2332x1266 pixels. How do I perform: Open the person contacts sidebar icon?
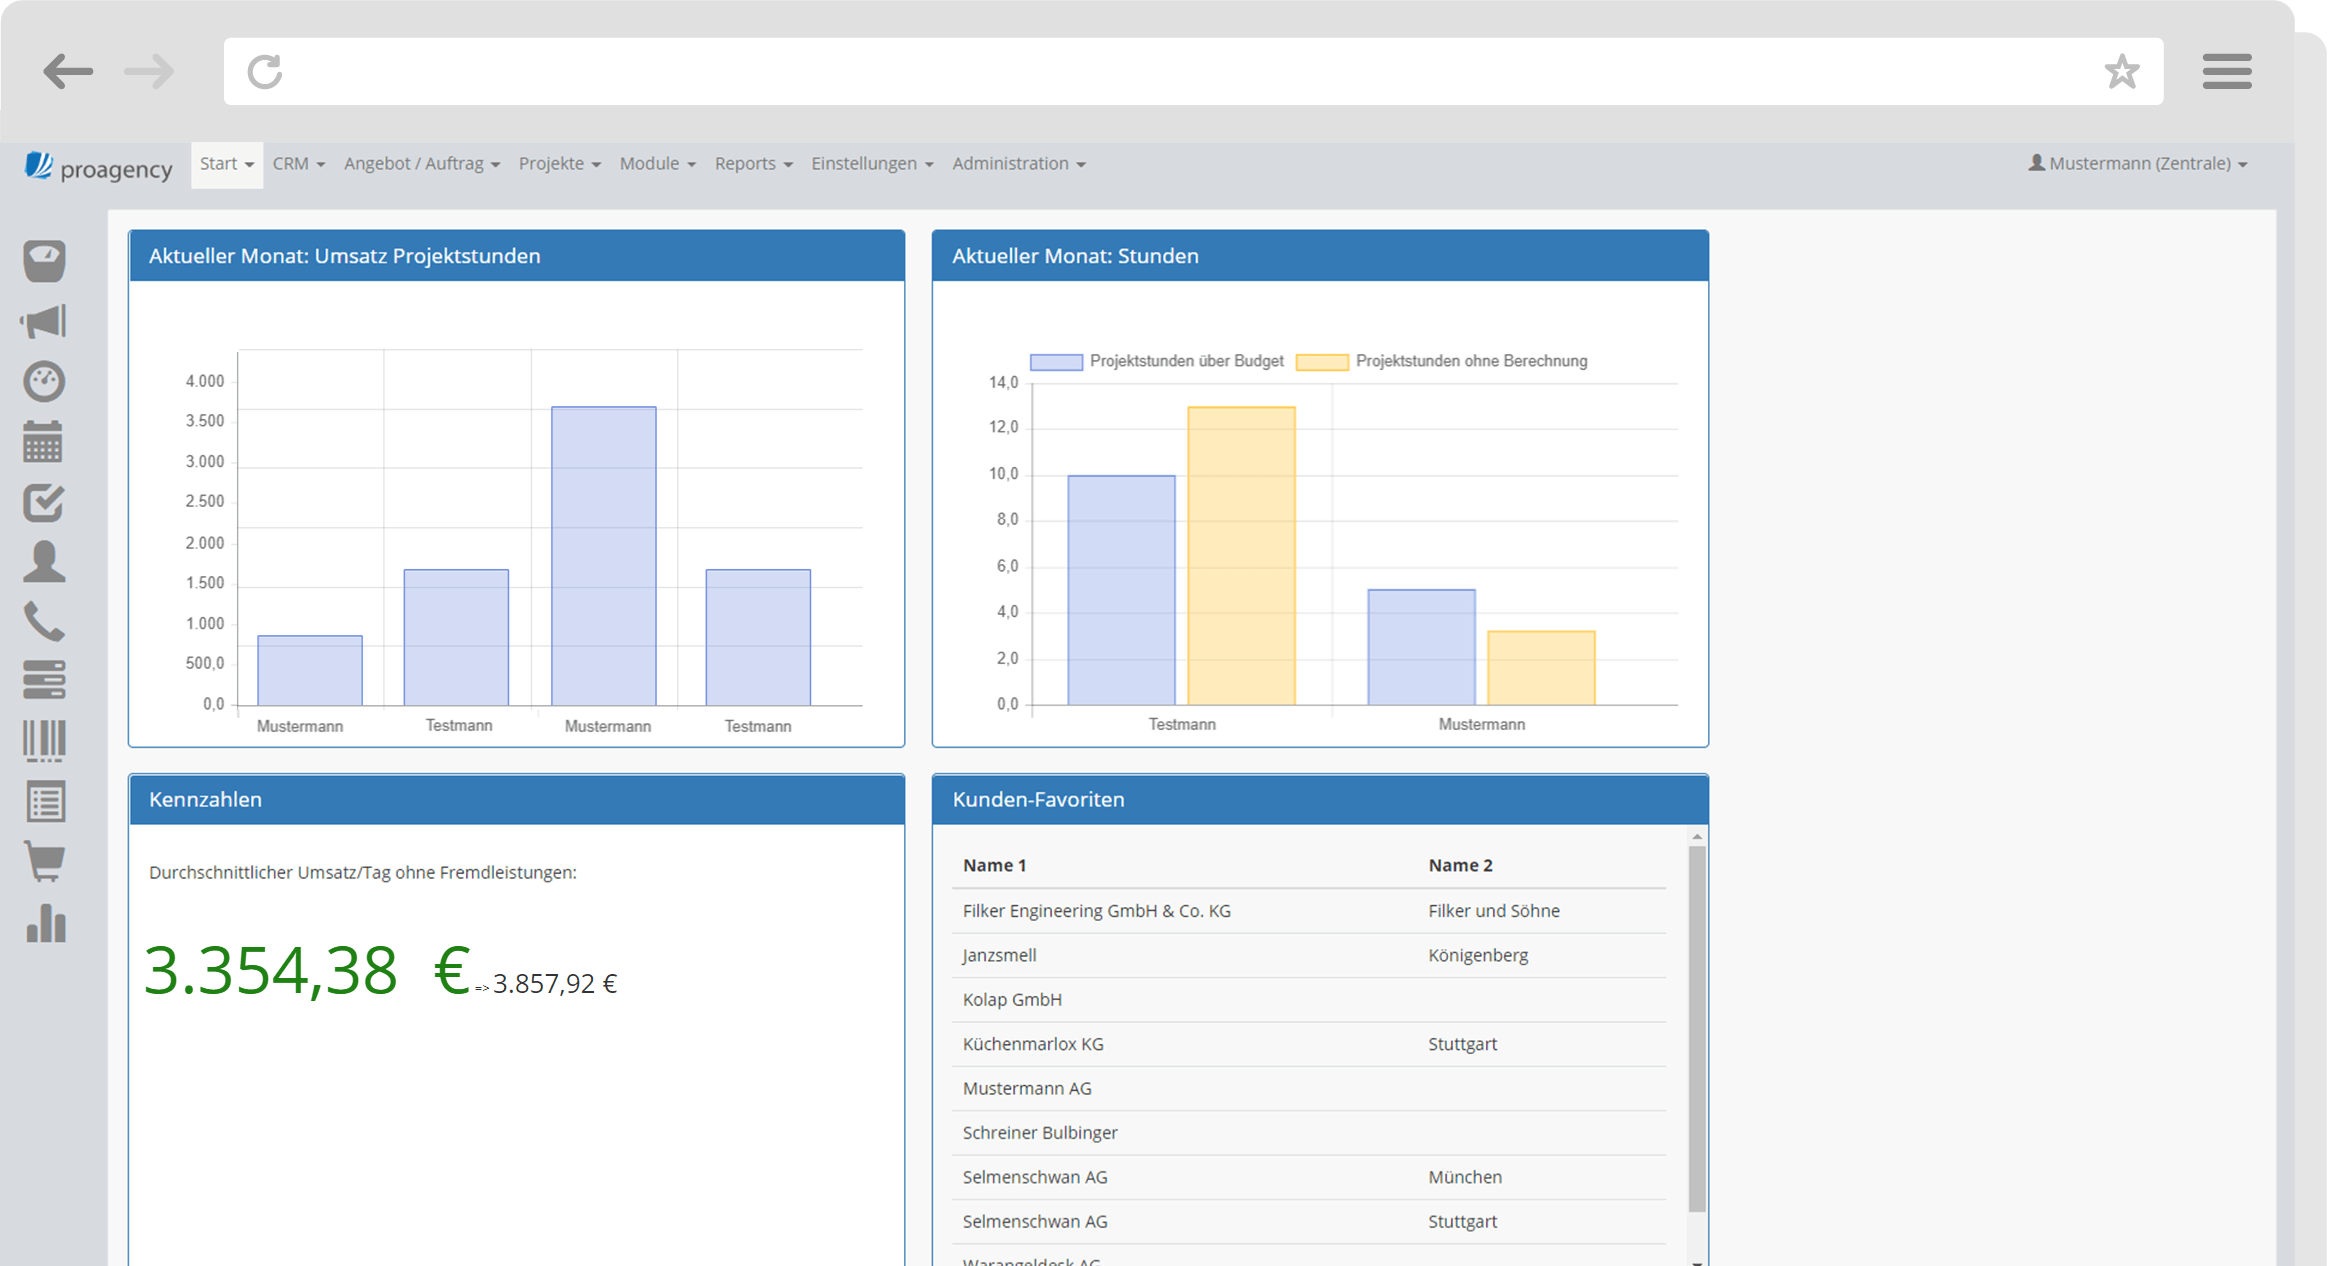pos(43,562)
